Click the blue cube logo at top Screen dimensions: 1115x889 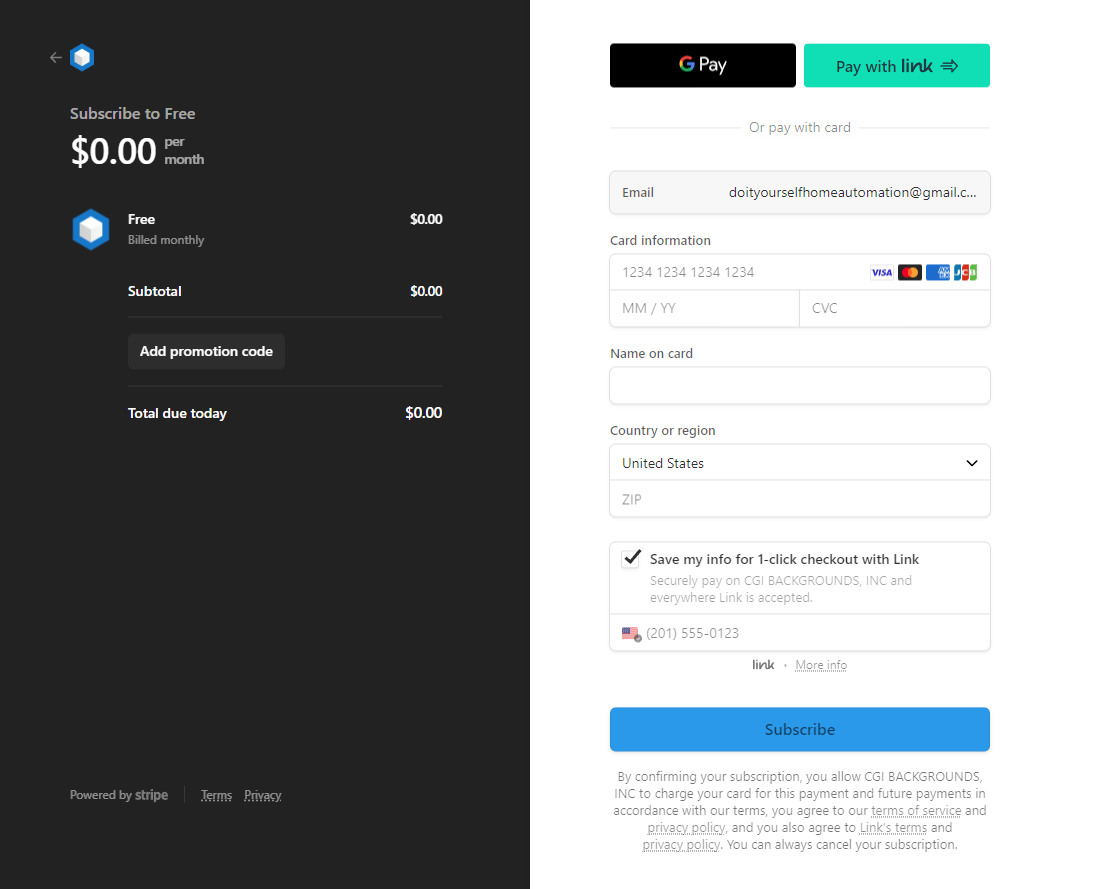pos(82,58)
